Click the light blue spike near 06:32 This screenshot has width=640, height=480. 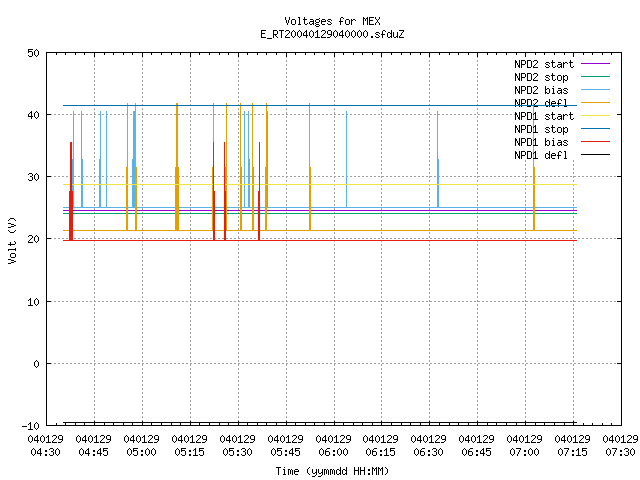click(x=438, y=159)
